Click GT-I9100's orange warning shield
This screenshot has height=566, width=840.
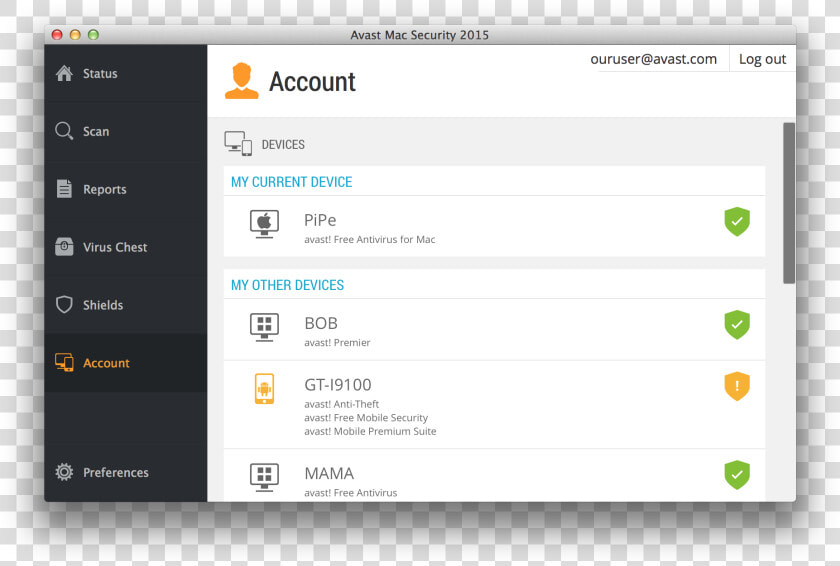(737, 386)
